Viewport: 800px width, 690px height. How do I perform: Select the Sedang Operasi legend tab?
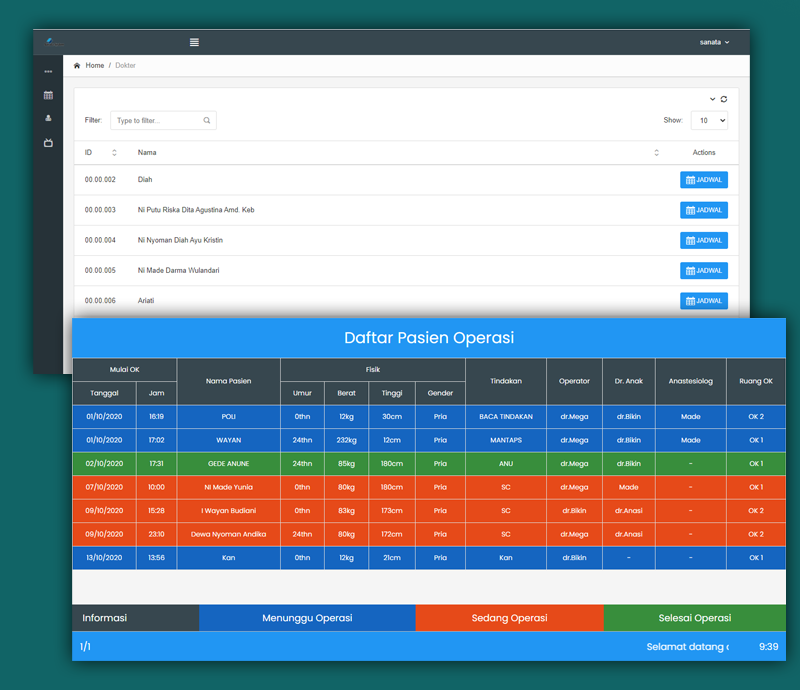click(x=509, y=618)
